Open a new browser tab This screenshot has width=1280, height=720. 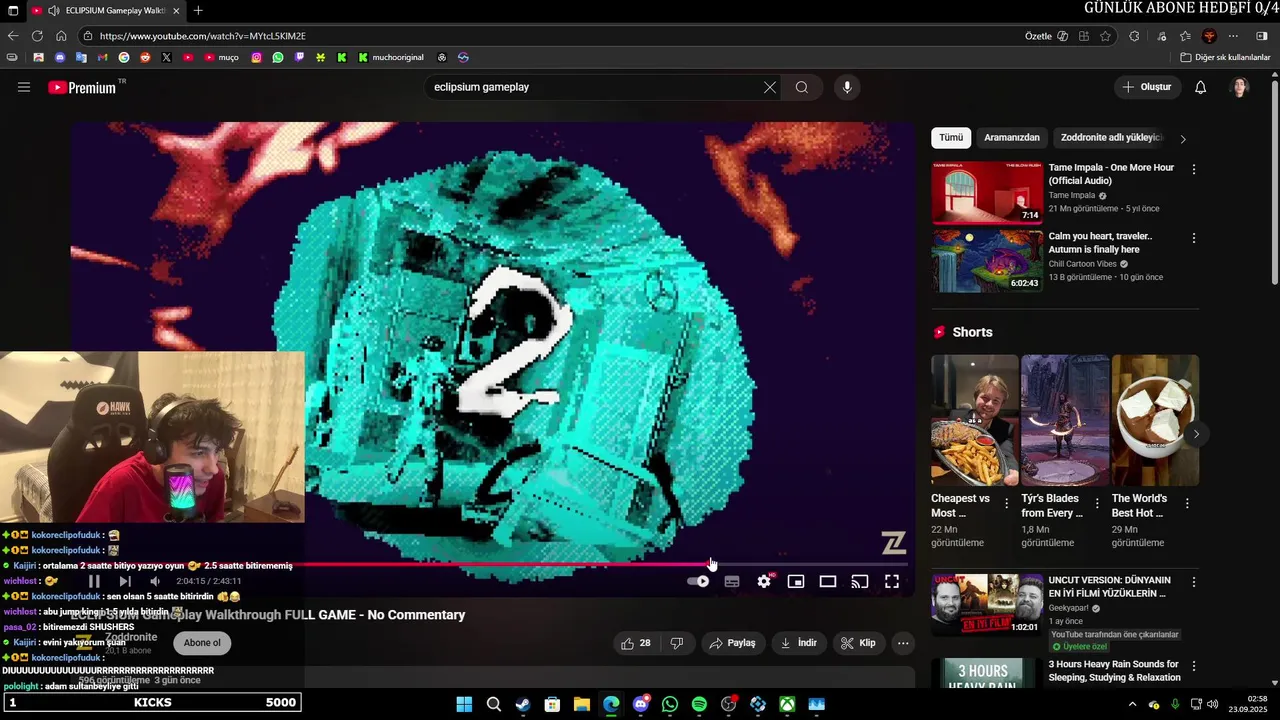tap(198, 10)
